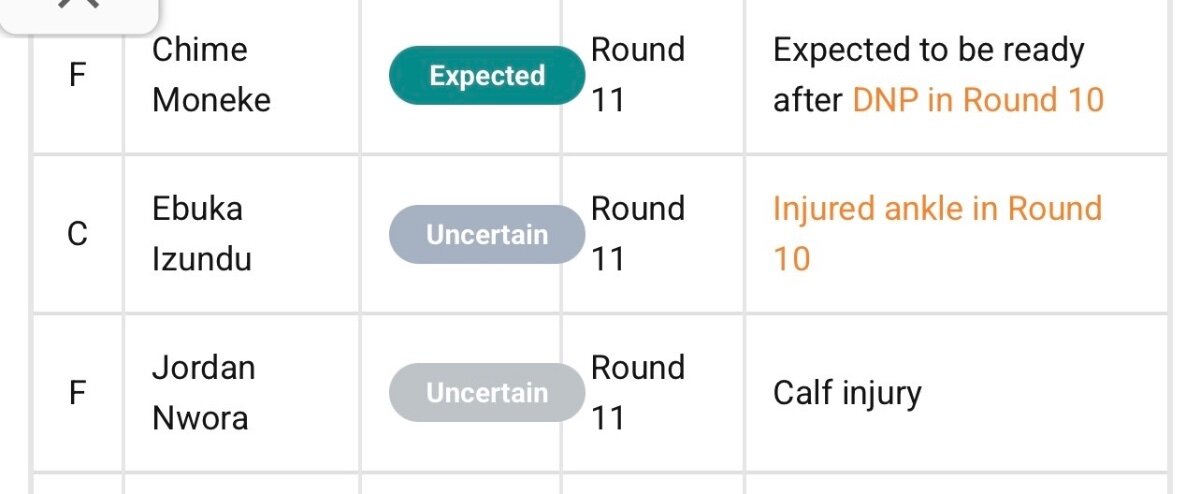Viewport: 1200px width, 494px height.
Task: Click Round 11 in Chime Moneke's row
Action: point(637,75)
